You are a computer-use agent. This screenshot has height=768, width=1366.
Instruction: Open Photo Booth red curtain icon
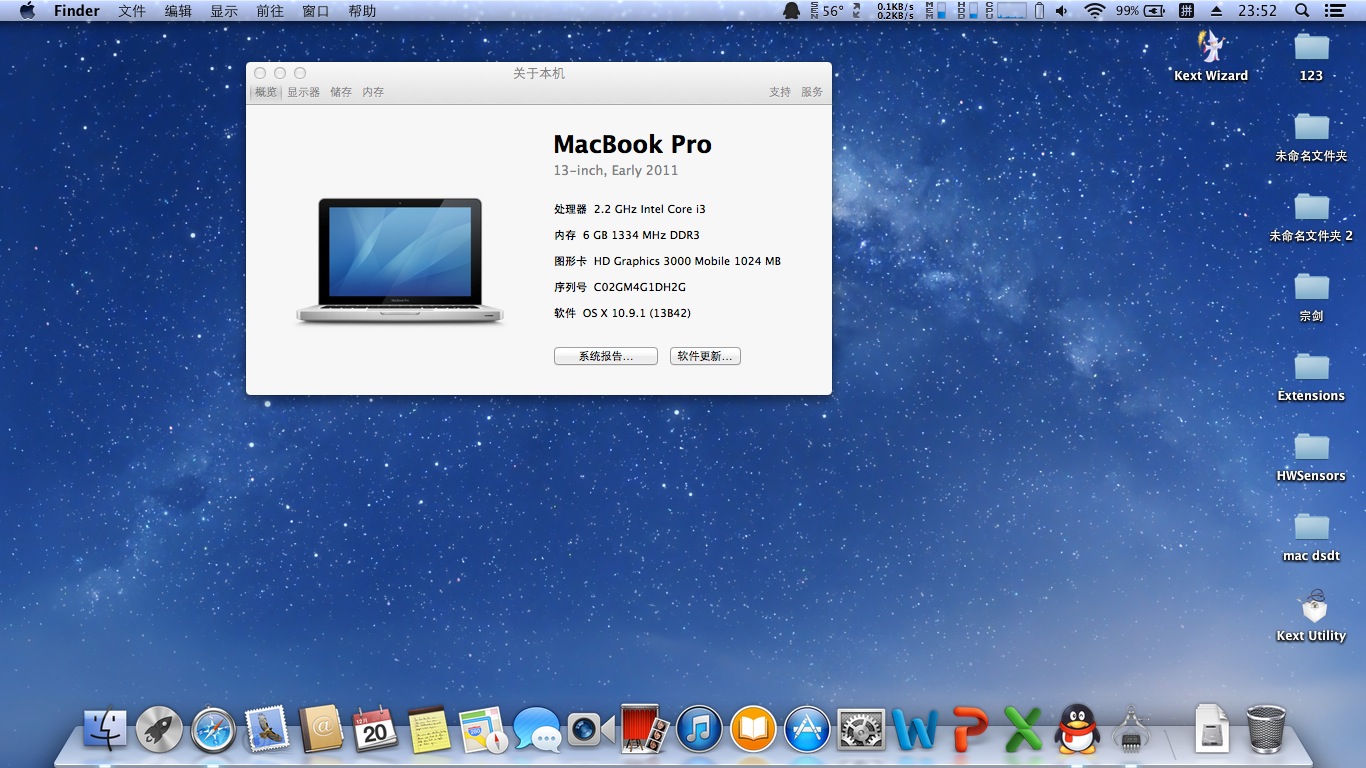click(645, 729)
